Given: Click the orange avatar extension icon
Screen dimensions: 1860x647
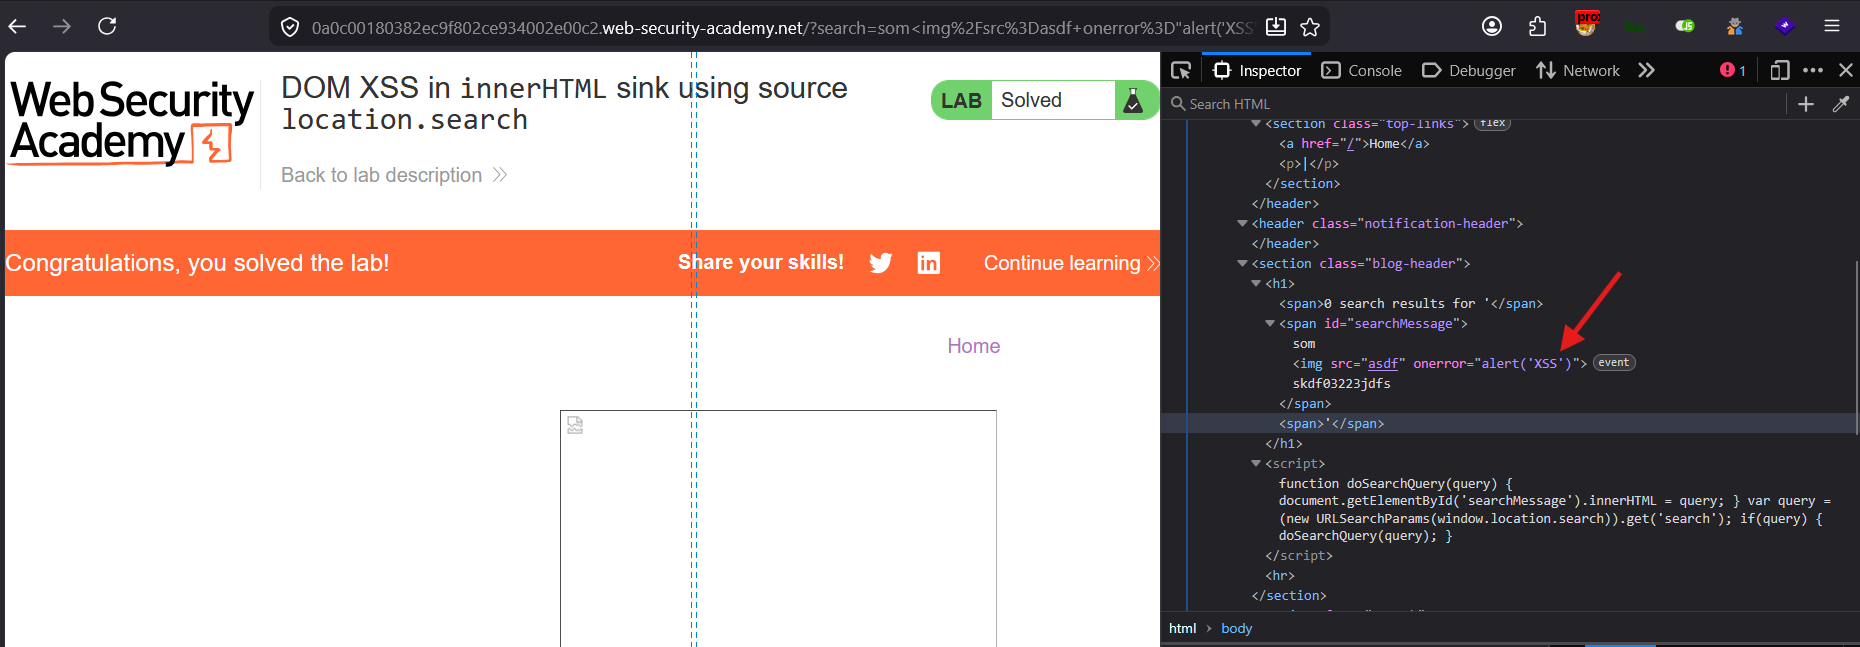Looking at the screenshot, I should pos(1735,26).
